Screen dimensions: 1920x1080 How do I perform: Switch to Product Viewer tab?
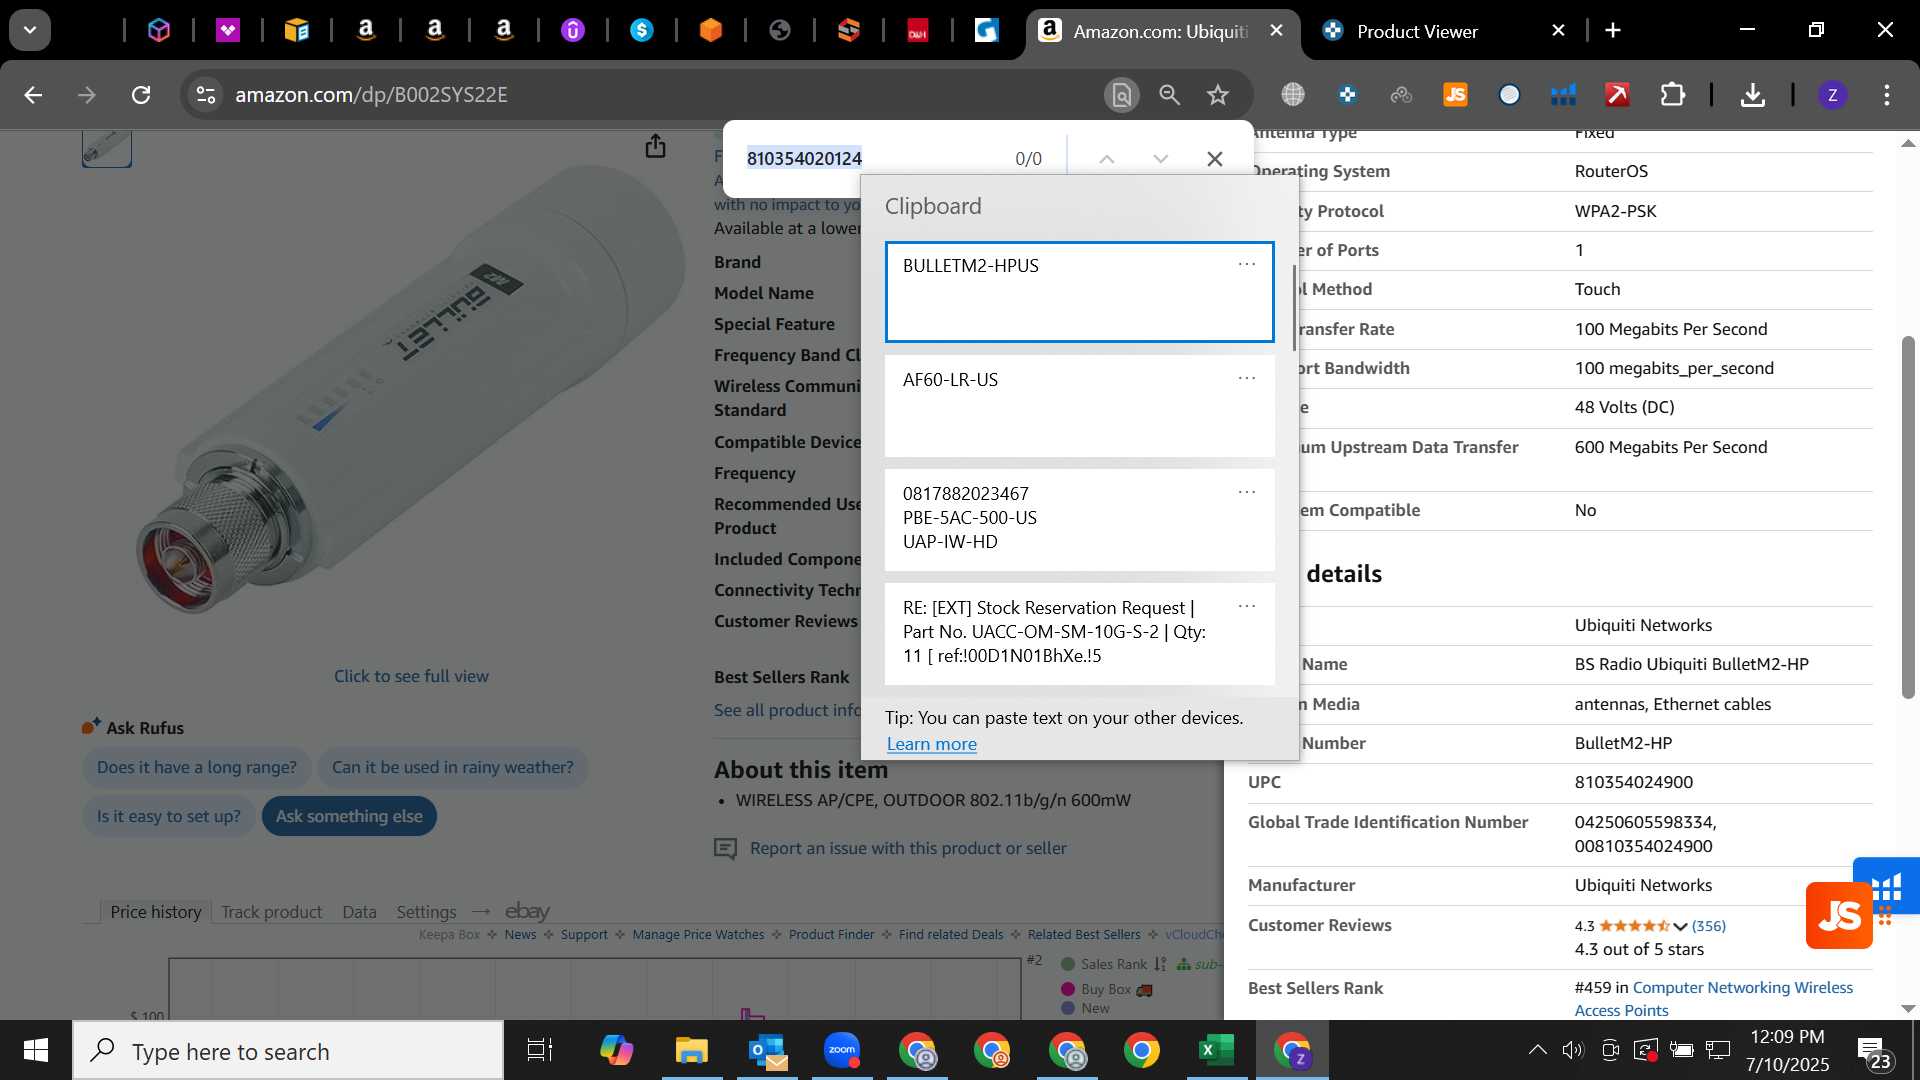pyautogui.click(x=1416, y=31)
